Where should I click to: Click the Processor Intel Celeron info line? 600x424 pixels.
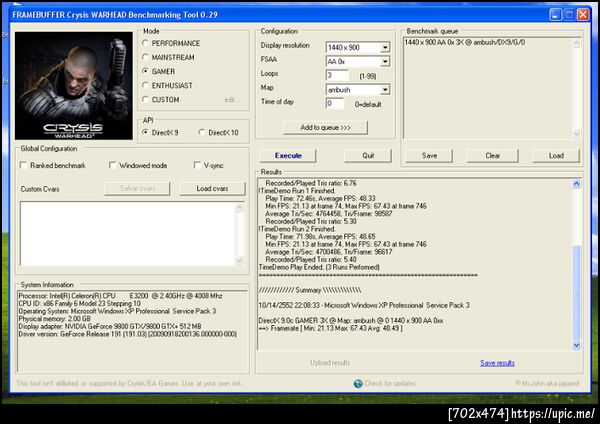pos(121,296)
